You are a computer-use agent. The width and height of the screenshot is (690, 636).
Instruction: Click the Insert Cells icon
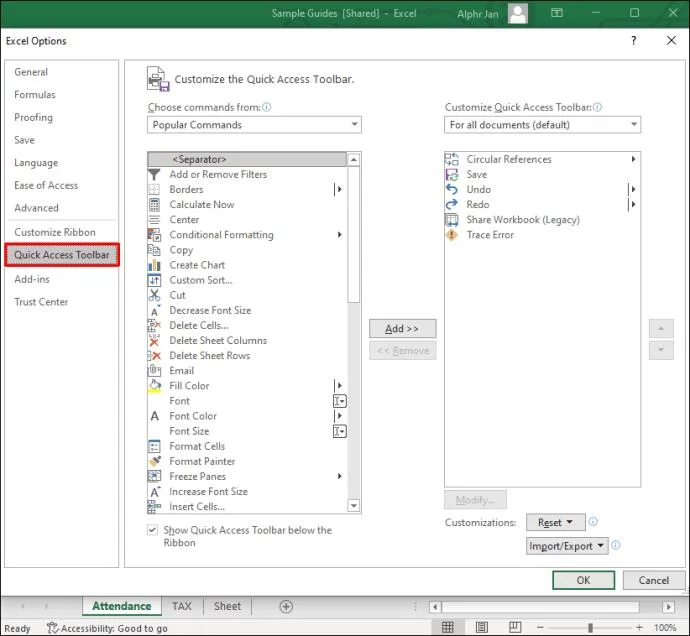pyautogui.click(x=154, y=507)
